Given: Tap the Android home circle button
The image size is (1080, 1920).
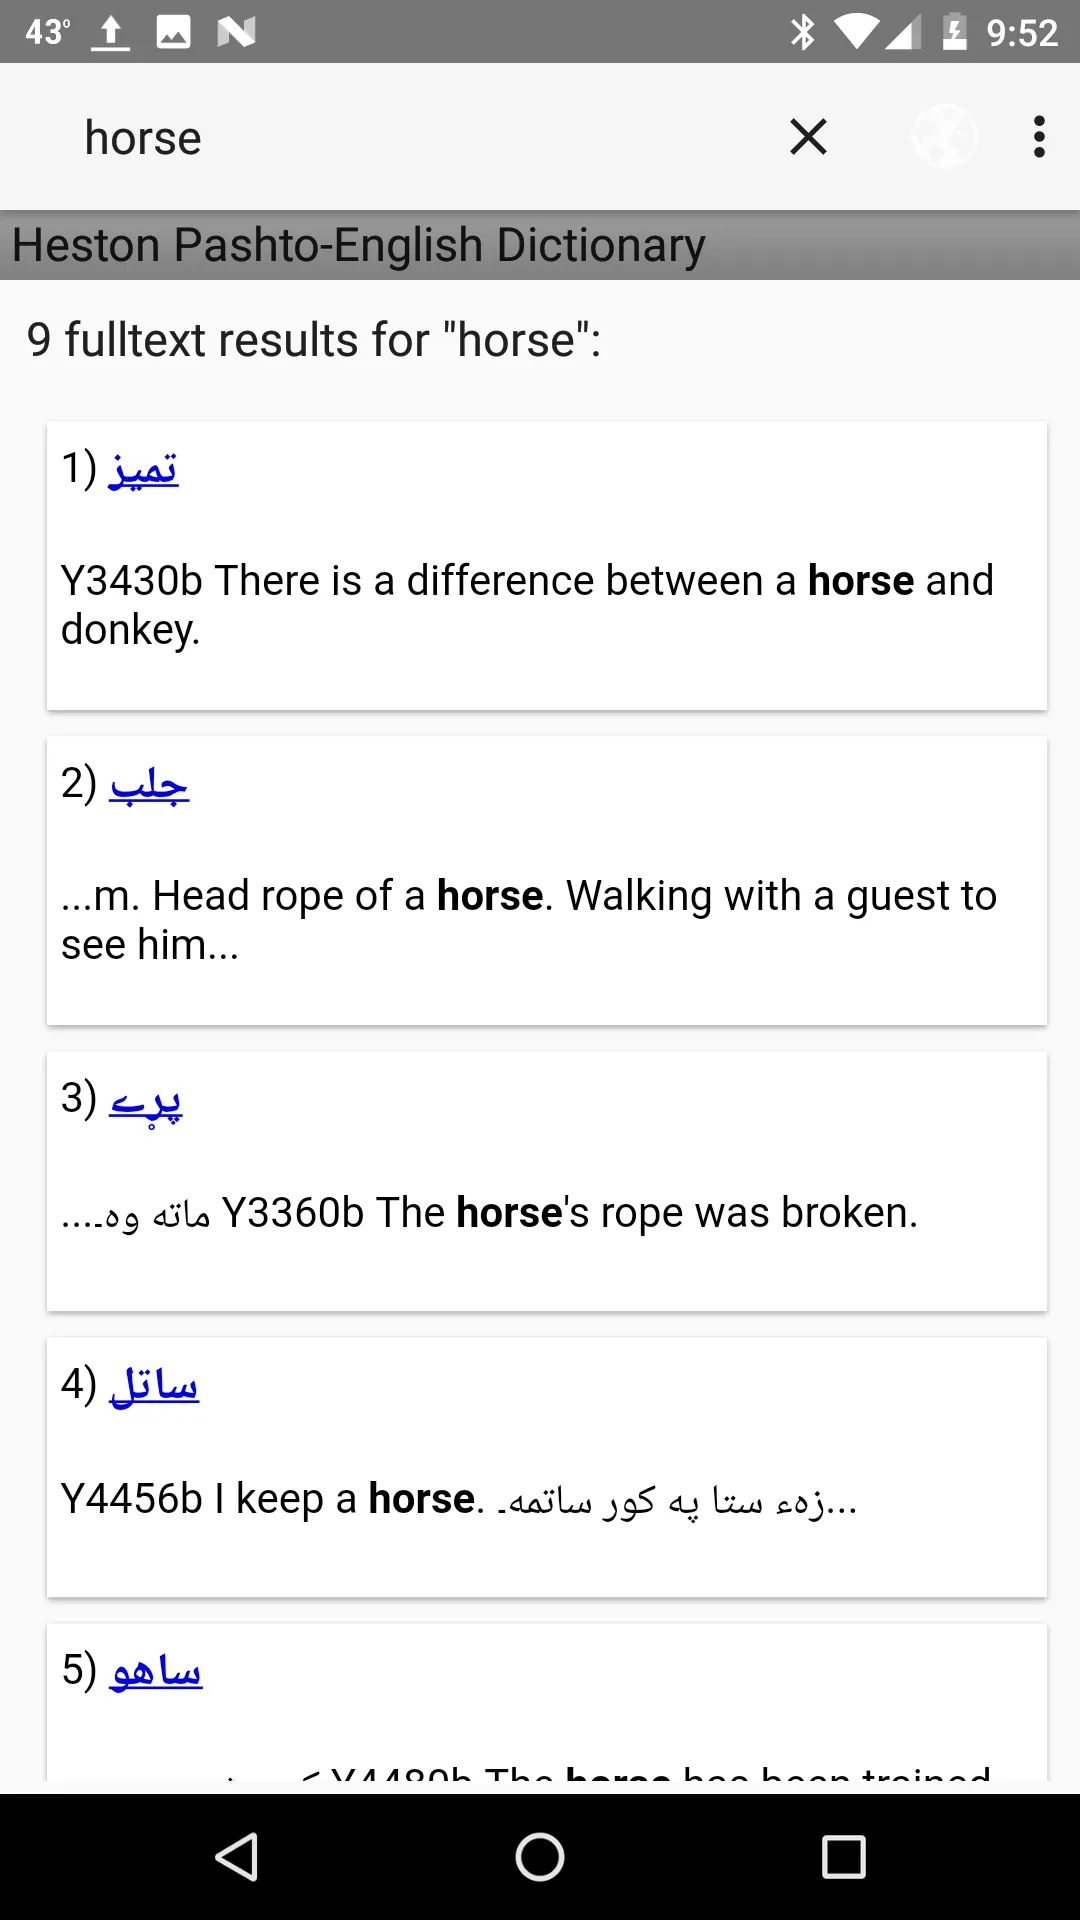Looking at the screenshot, I should (x=540, y=1857).
